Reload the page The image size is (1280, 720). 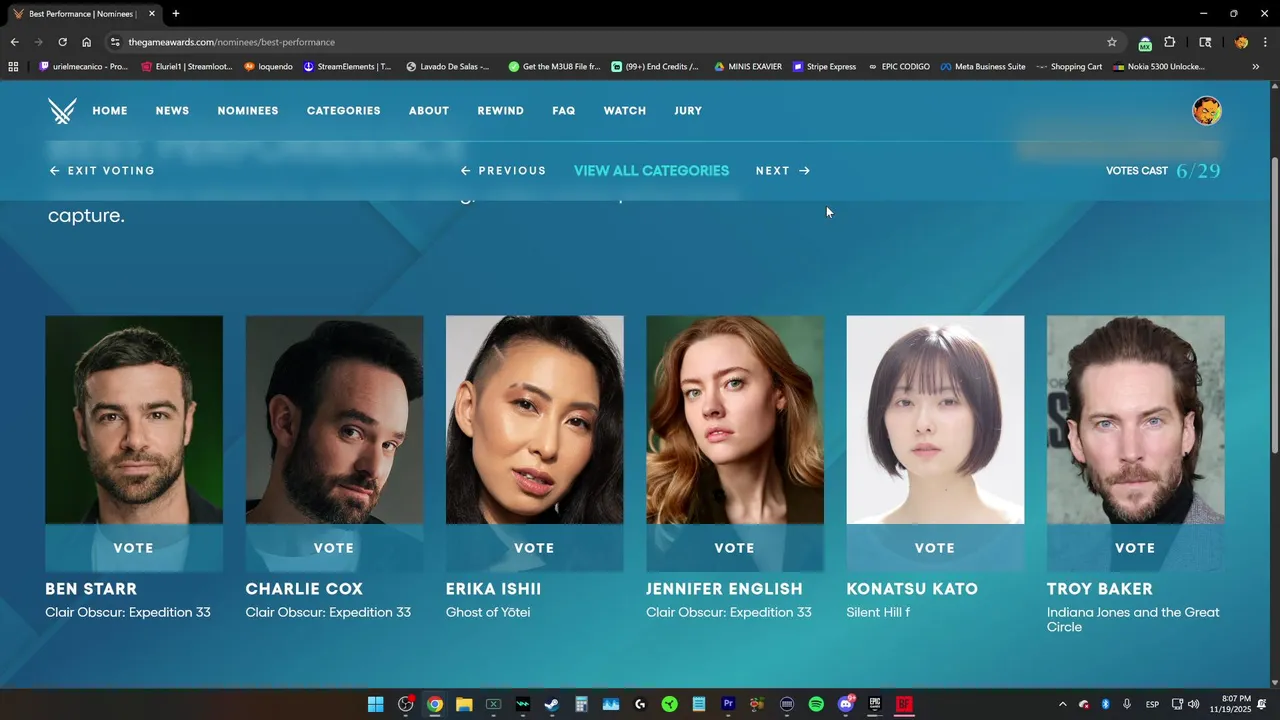62,42
